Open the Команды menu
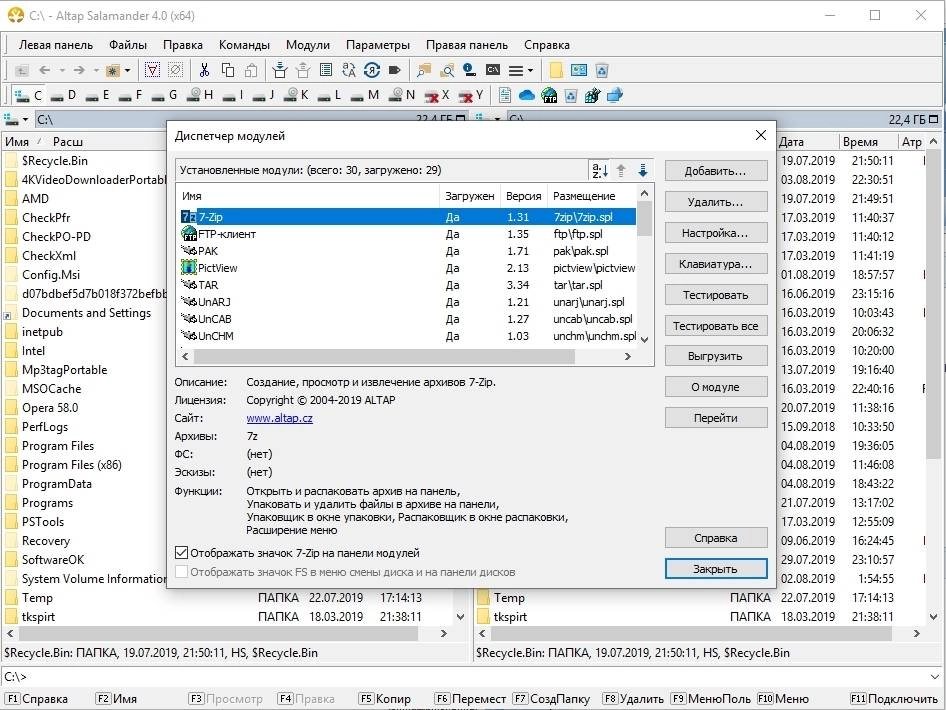 [244, 45]
